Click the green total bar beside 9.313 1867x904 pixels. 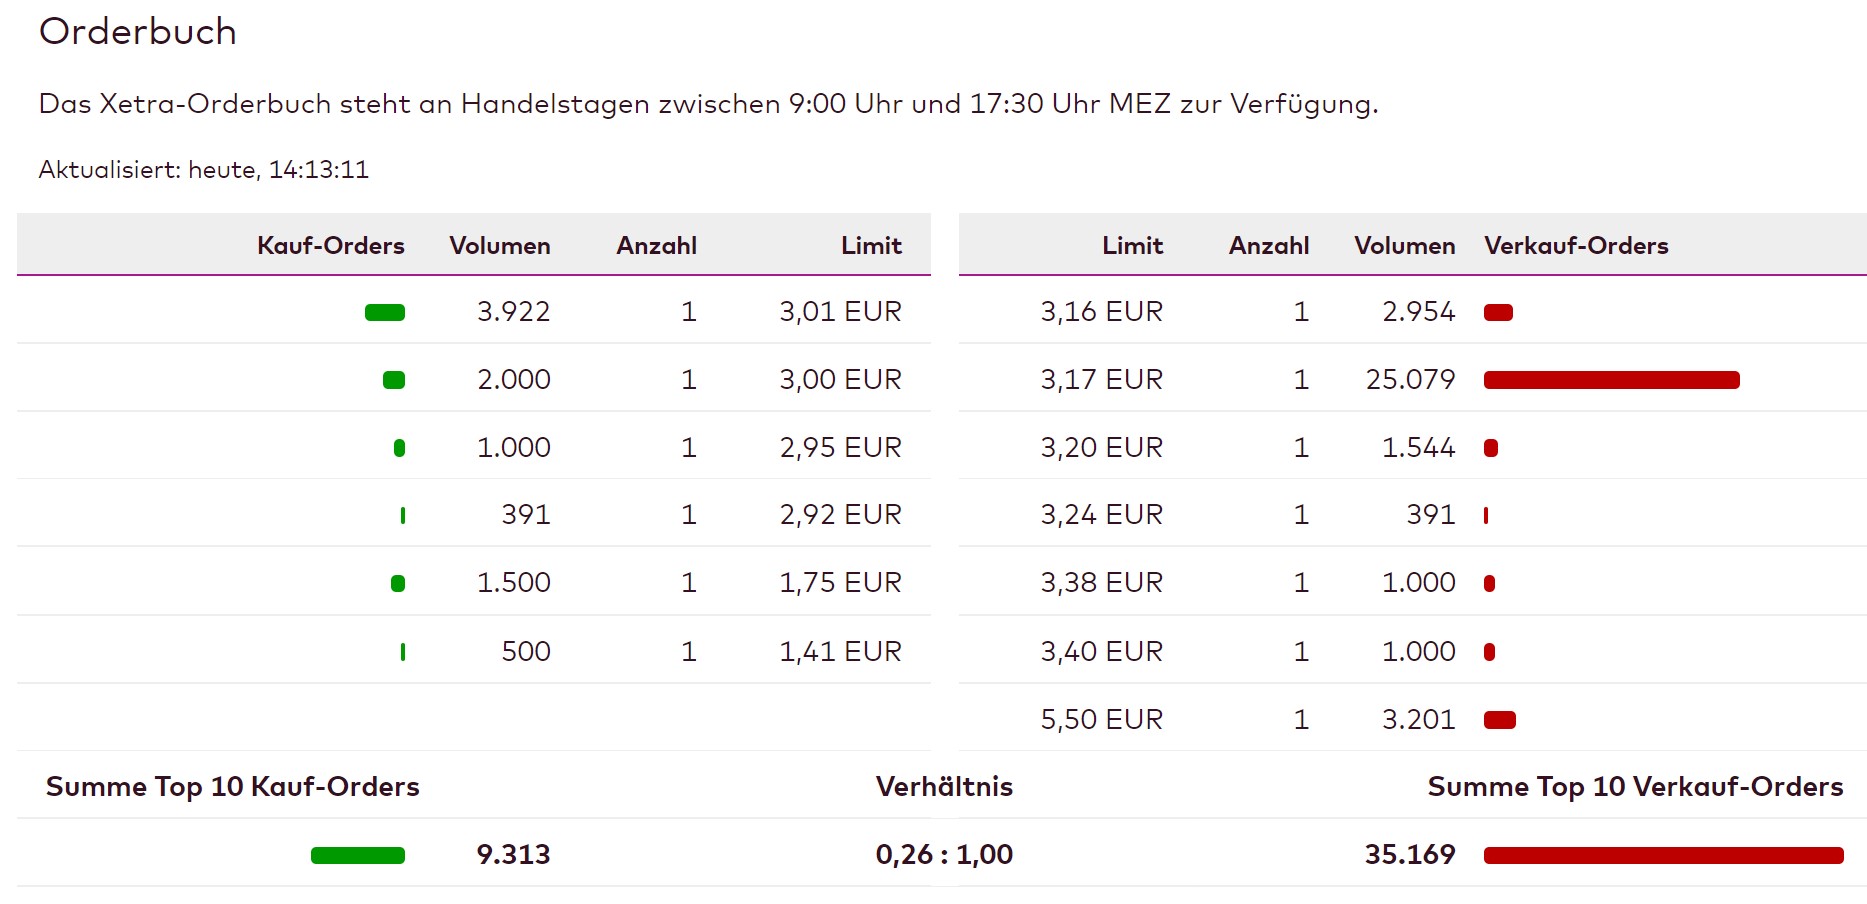pos(358,855)
